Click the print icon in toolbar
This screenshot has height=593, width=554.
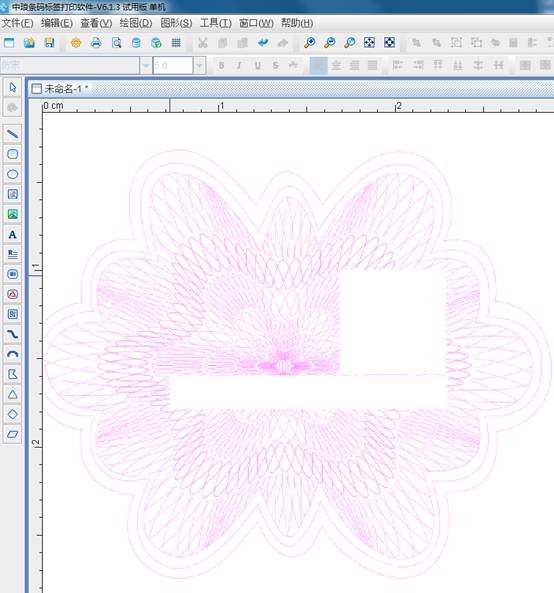(96, 43)
